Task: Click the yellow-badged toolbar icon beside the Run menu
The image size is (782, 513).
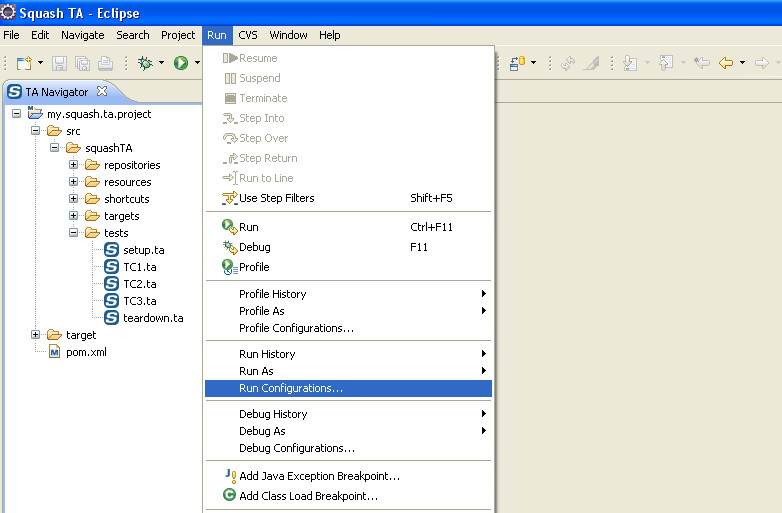Action: tap(517, 63)
